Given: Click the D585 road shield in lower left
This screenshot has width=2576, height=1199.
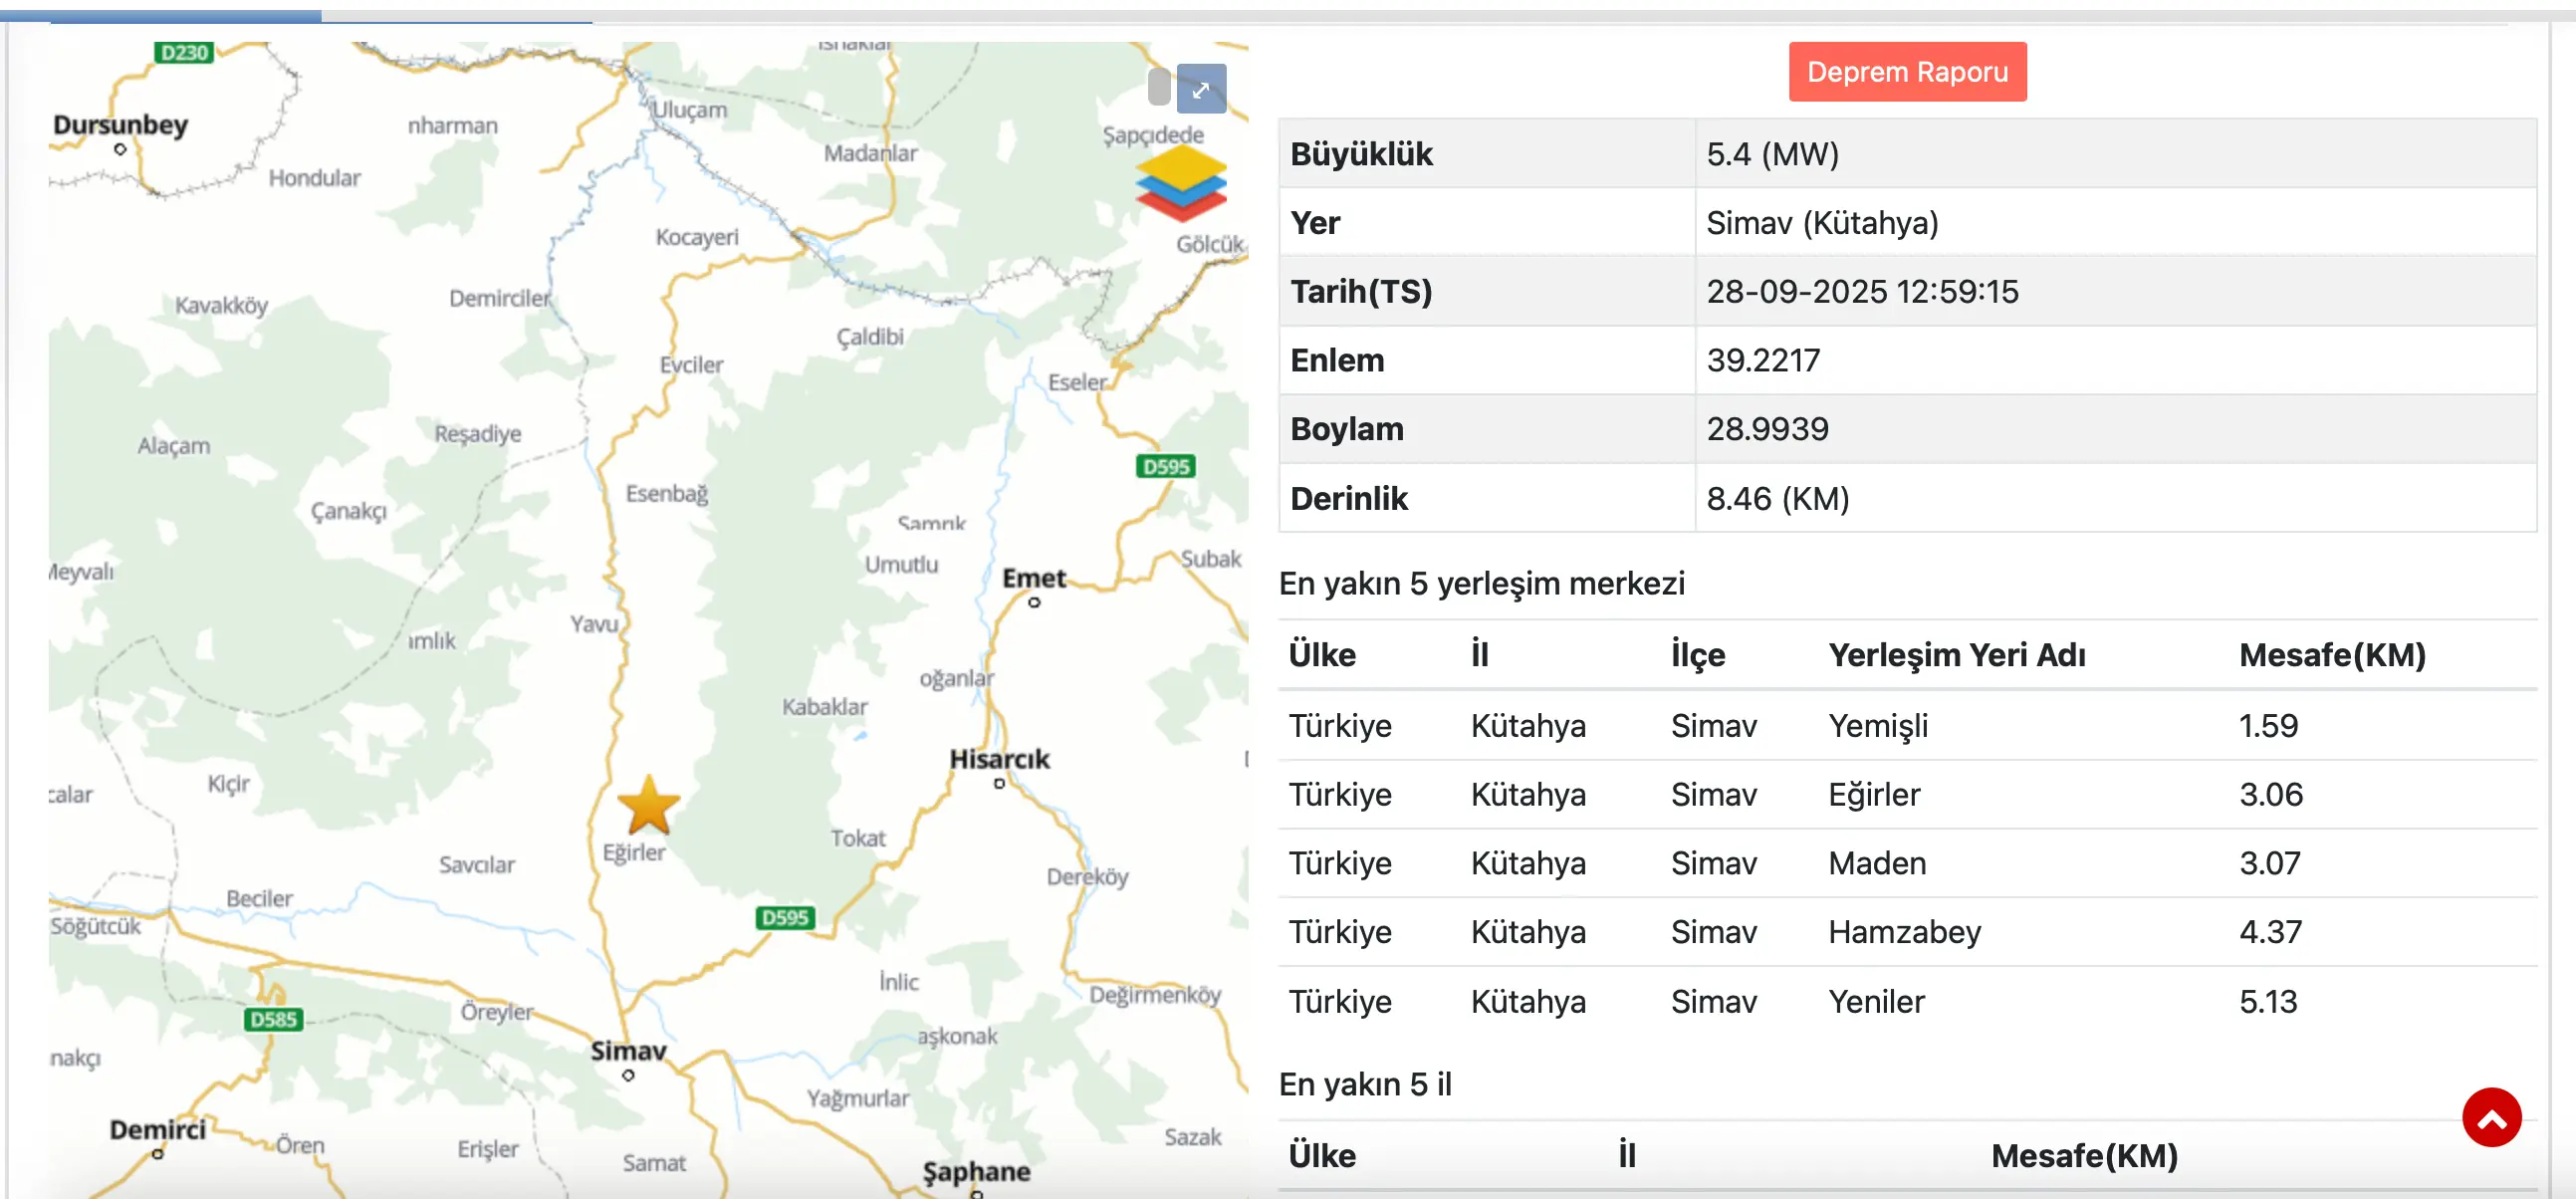Looking at the screenshot, I should [272, 1020].
